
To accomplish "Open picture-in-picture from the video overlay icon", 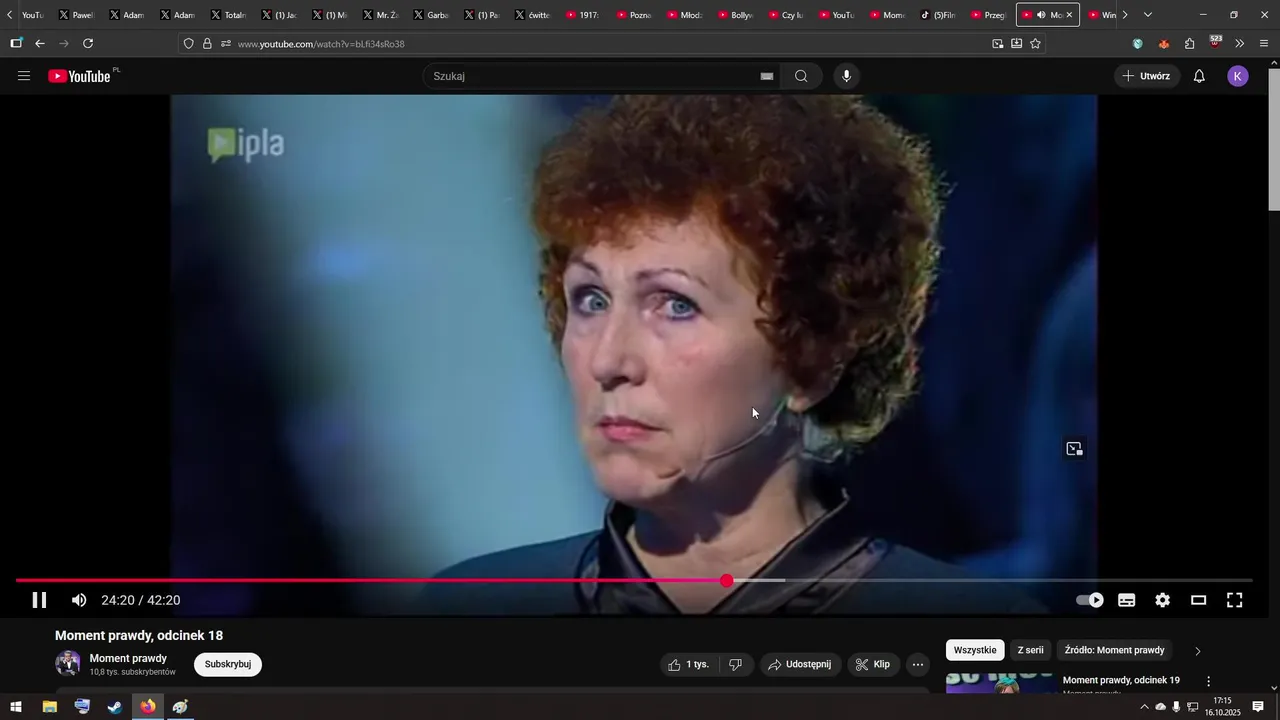I will 1074,449.
